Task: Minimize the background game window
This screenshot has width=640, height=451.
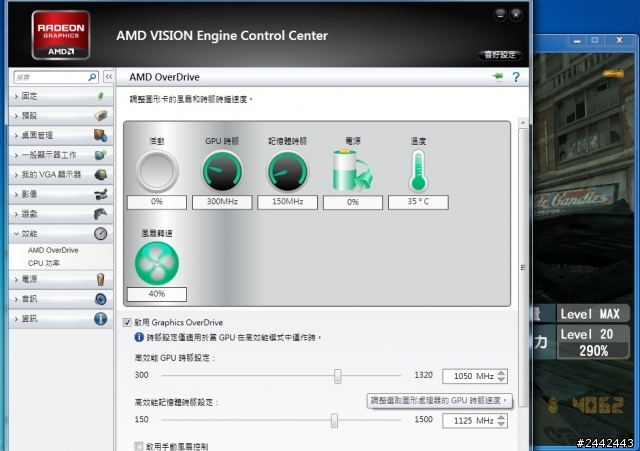Action: [577, 40]
